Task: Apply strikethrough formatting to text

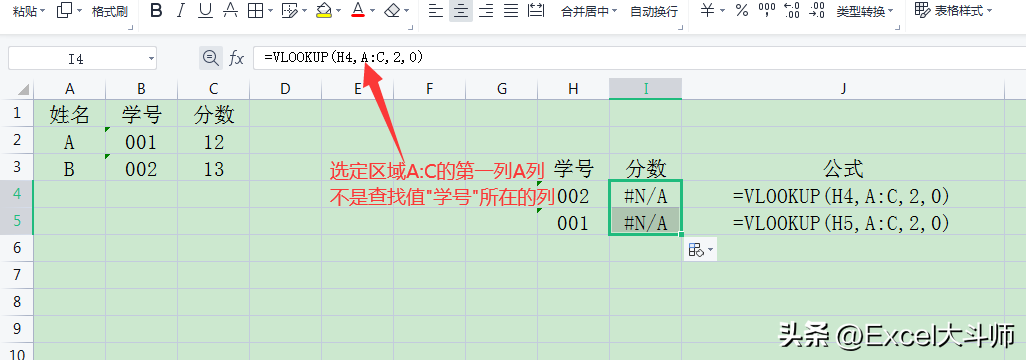Action: coord(230,10)
